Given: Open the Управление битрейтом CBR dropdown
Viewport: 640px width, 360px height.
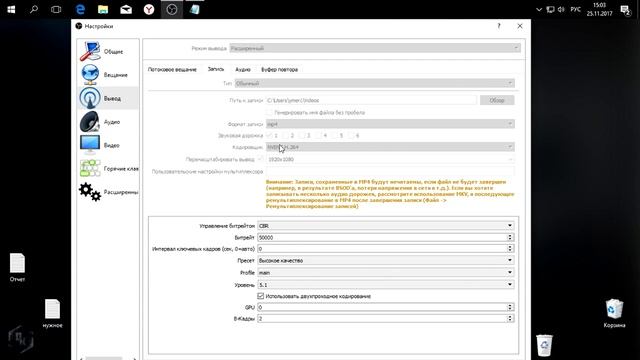Looking at the screenshot, I should (x=385, y=226).
